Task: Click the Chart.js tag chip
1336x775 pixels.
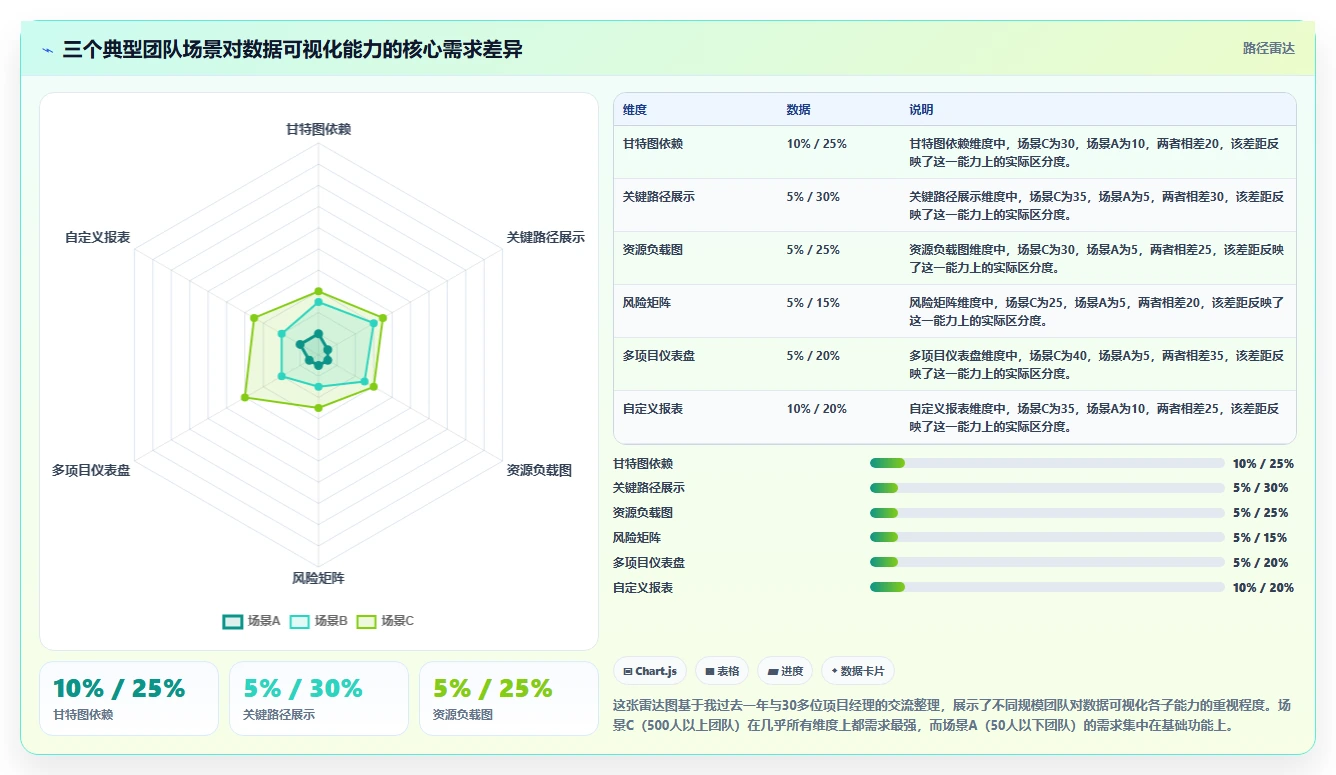Action: point(650,671)
